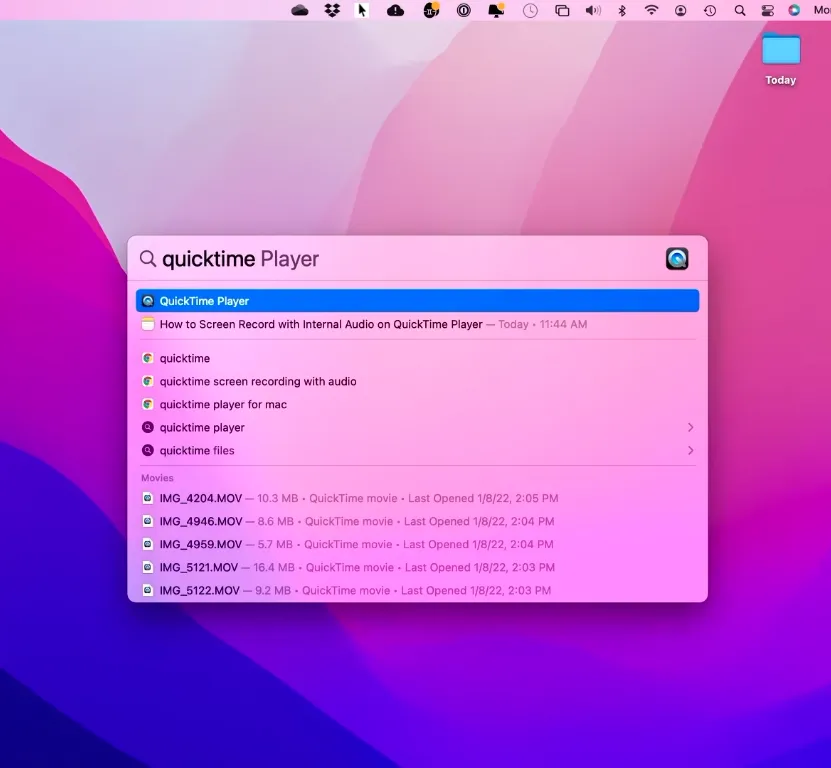Viewport: 831px width, 768px height.
Task: Click the file icon beside IMG_4204.MOV
Action: (x=148, y=498)
